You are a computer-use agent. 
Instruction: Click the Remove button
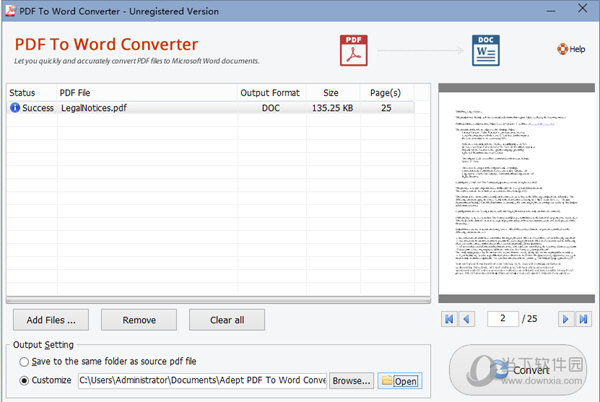[139, 320]
